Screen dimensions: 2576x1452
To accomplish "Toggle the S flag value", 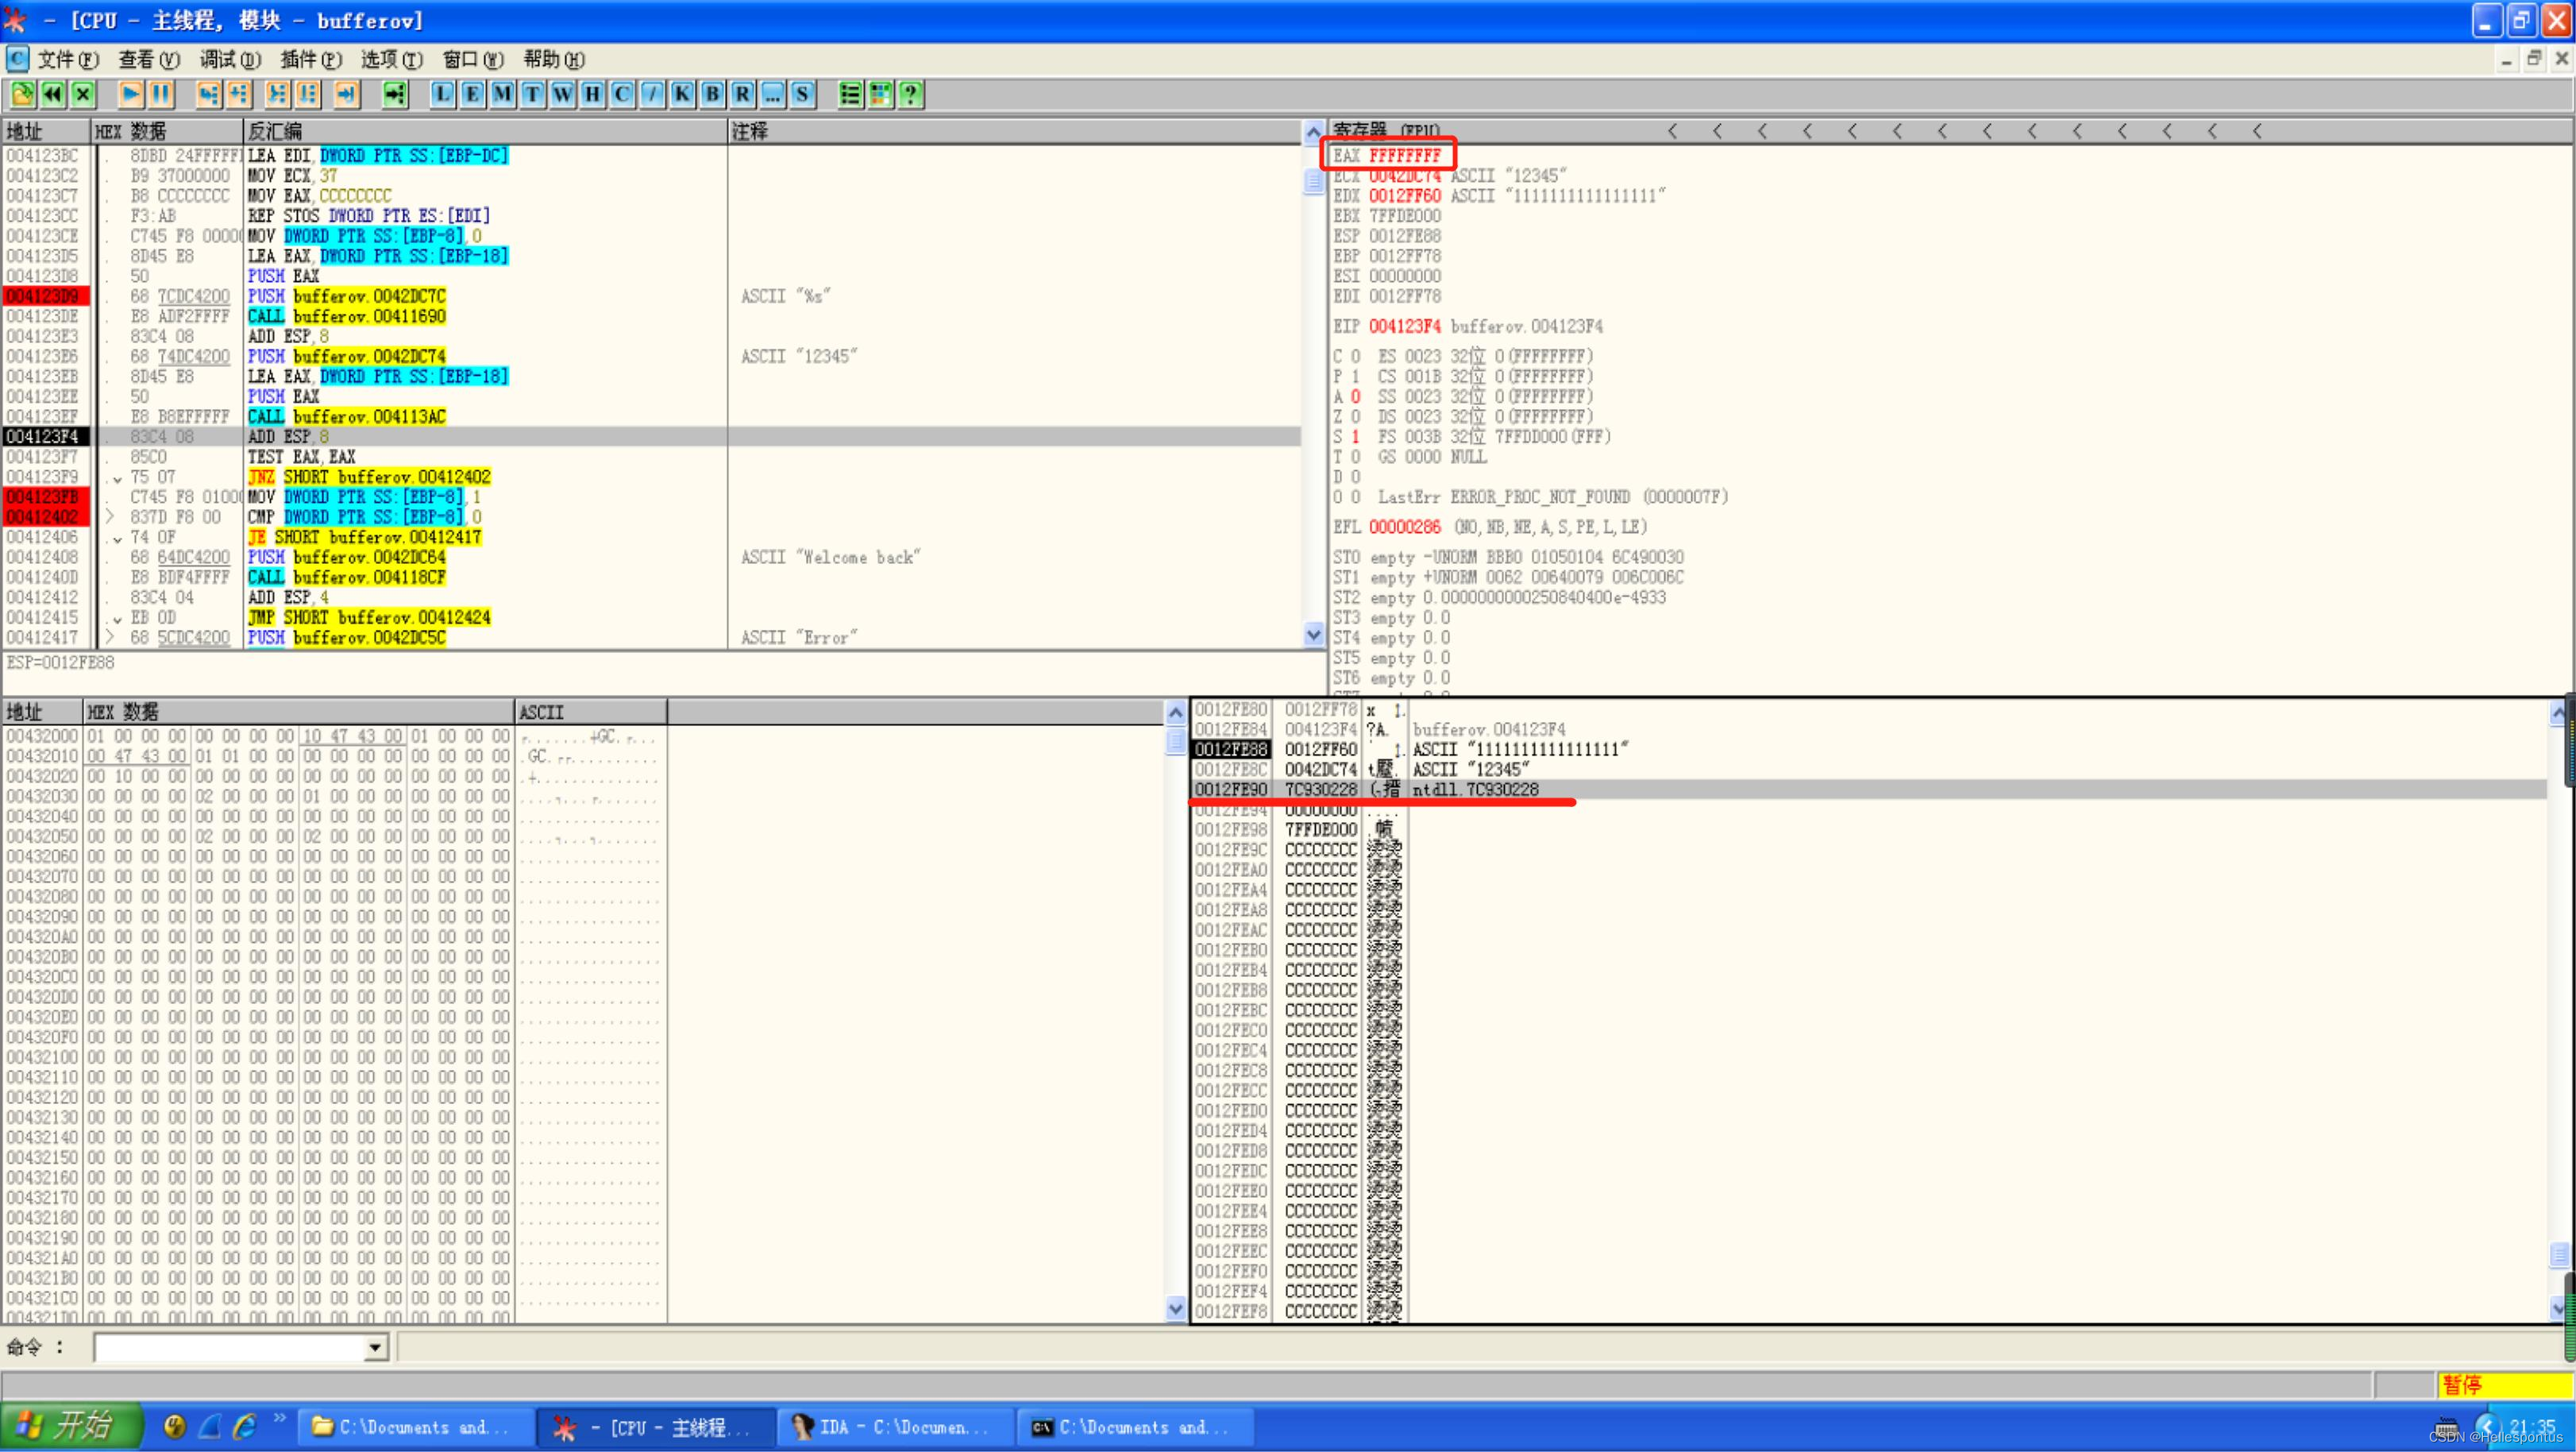I will [x=1355, y=437].
